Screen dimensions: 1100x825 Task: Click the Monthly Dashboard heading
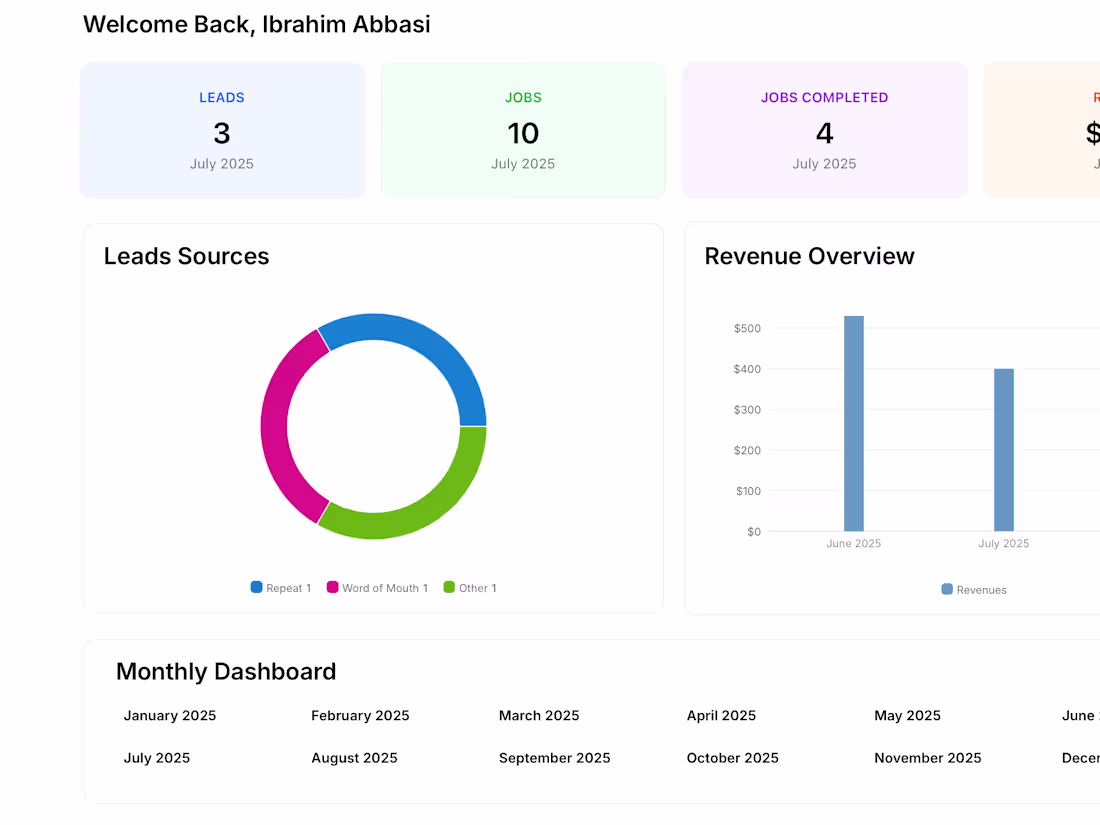(226, 671)
